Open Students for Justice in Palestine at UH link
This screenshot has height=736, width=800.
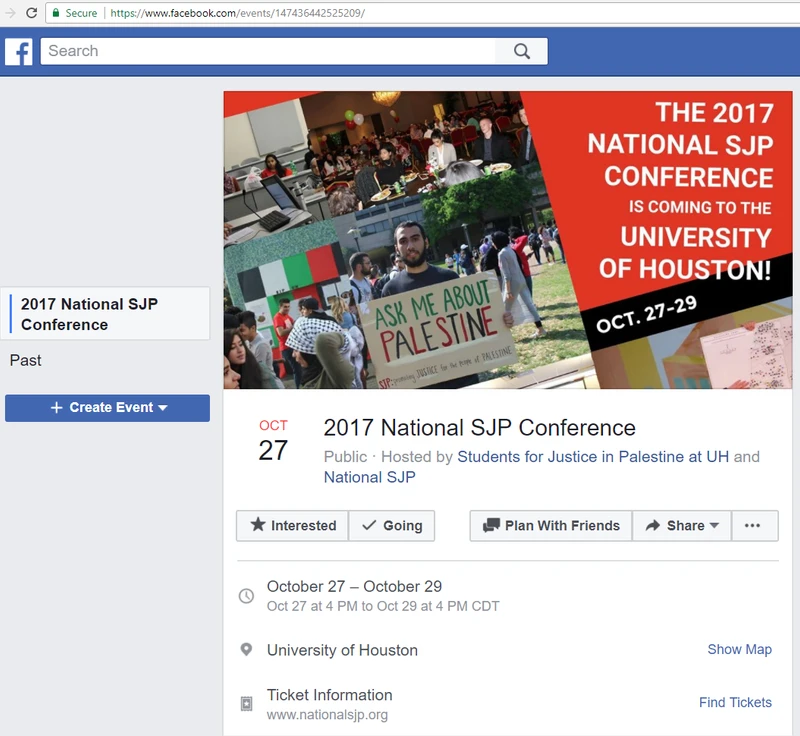(x=593, y=456)
